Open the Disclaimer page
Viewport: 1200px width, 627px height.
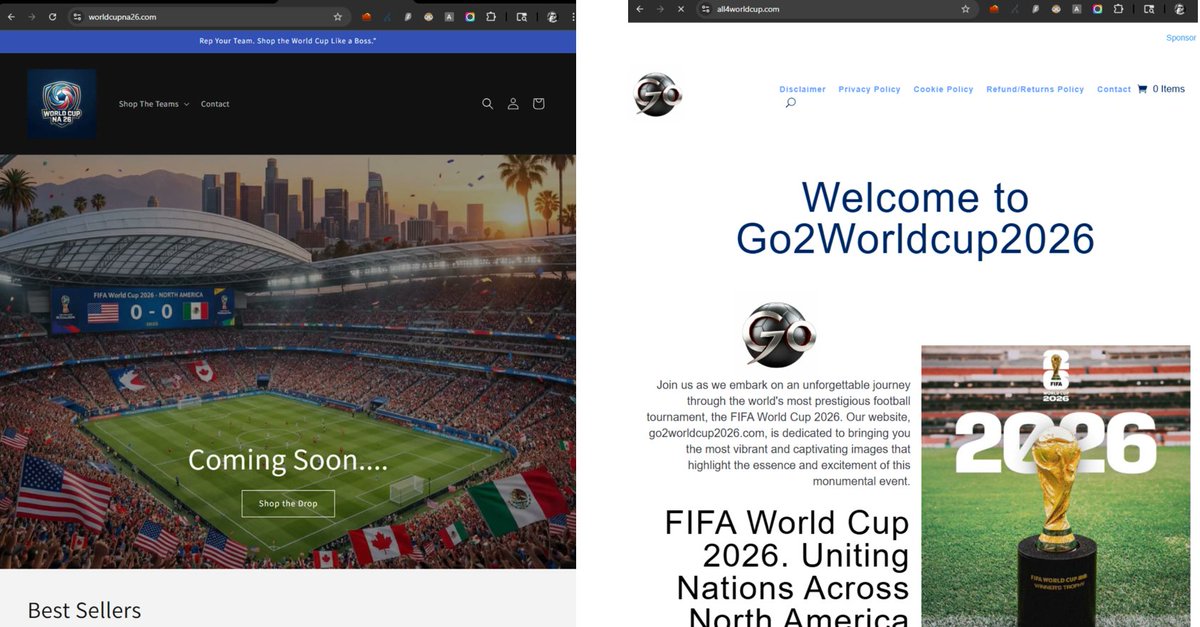803,89
